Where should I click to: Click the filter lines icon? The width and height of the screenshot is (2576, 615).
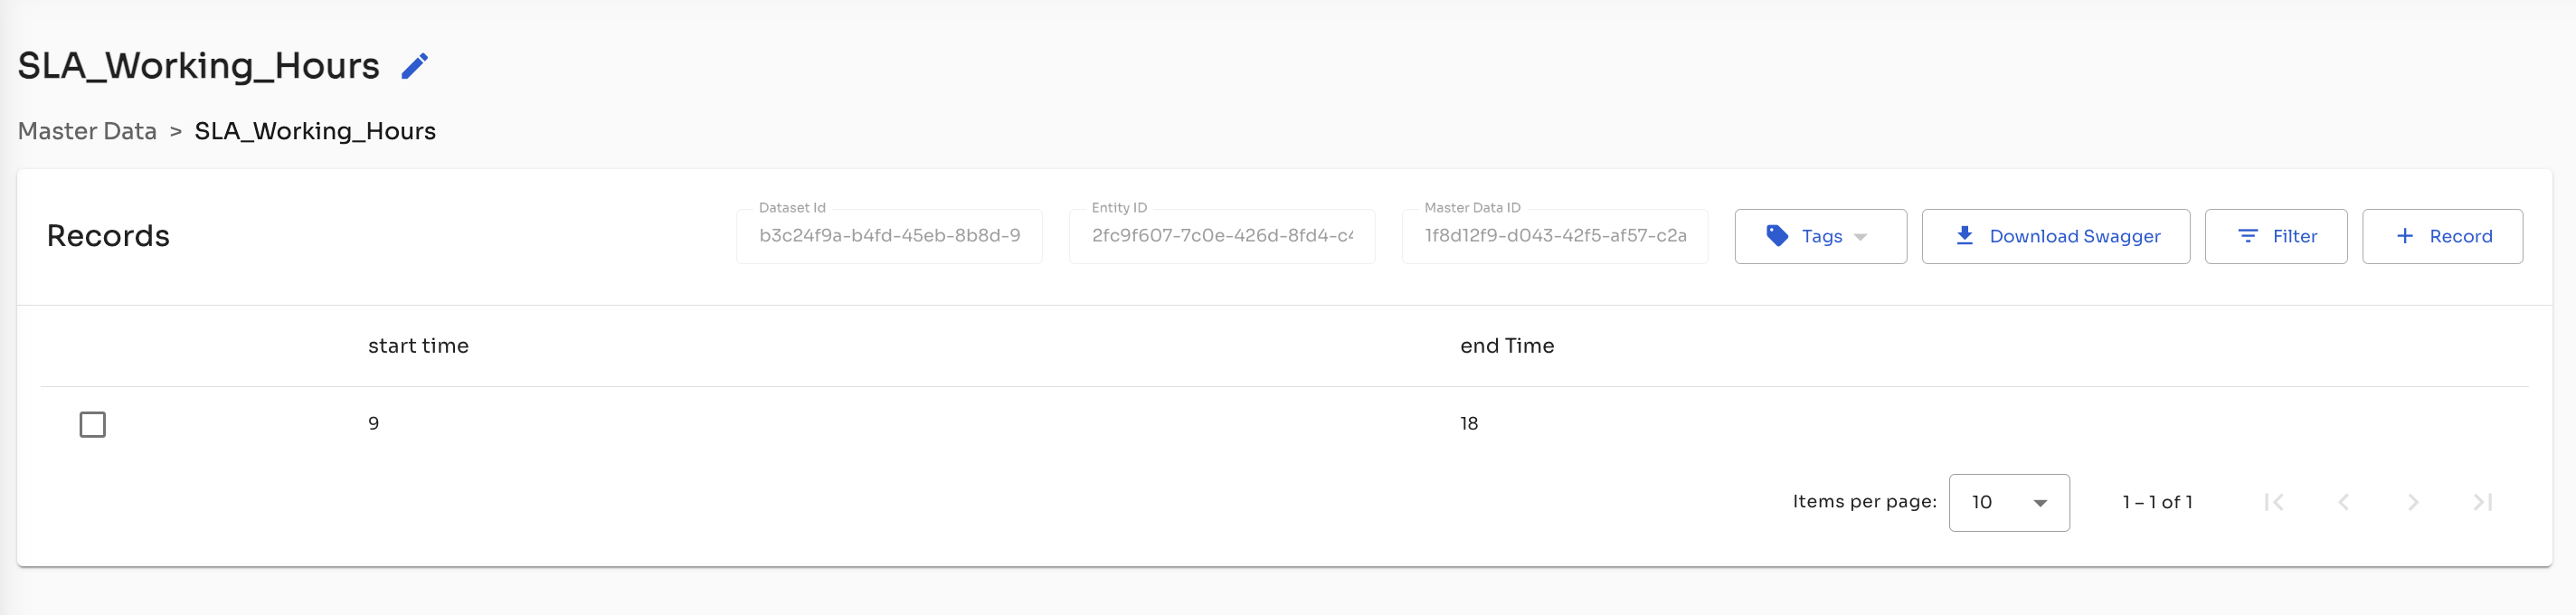[2248, 236]
